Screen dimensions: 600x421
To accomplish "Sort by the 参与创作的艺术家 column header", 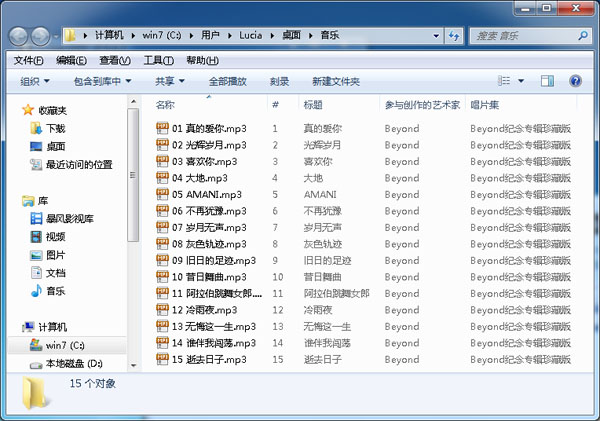I will coord(422,105).
